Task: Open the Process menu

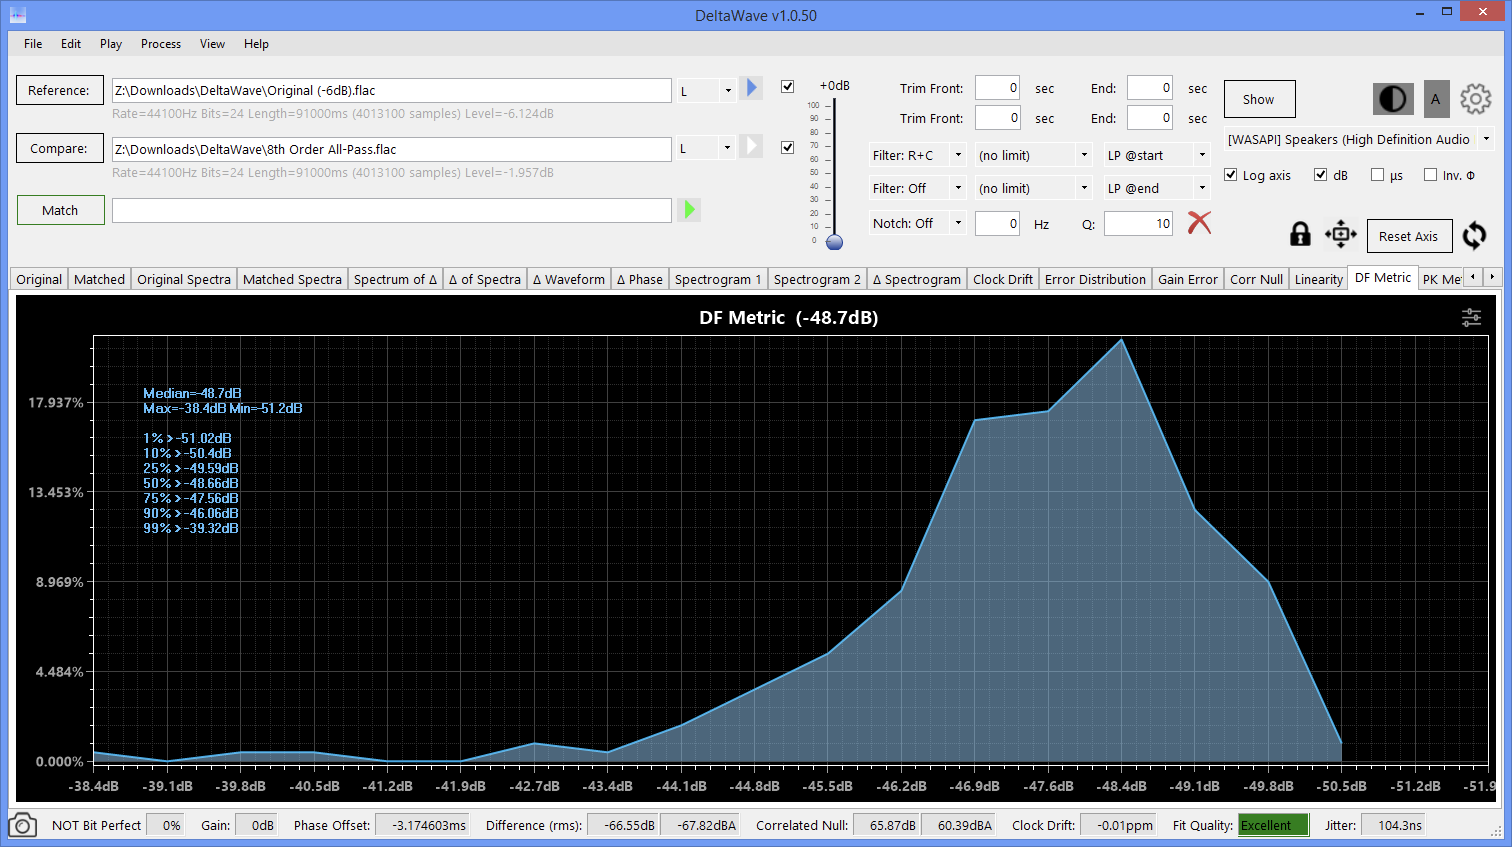Action: pyautogui.click(x=161, y=44)
